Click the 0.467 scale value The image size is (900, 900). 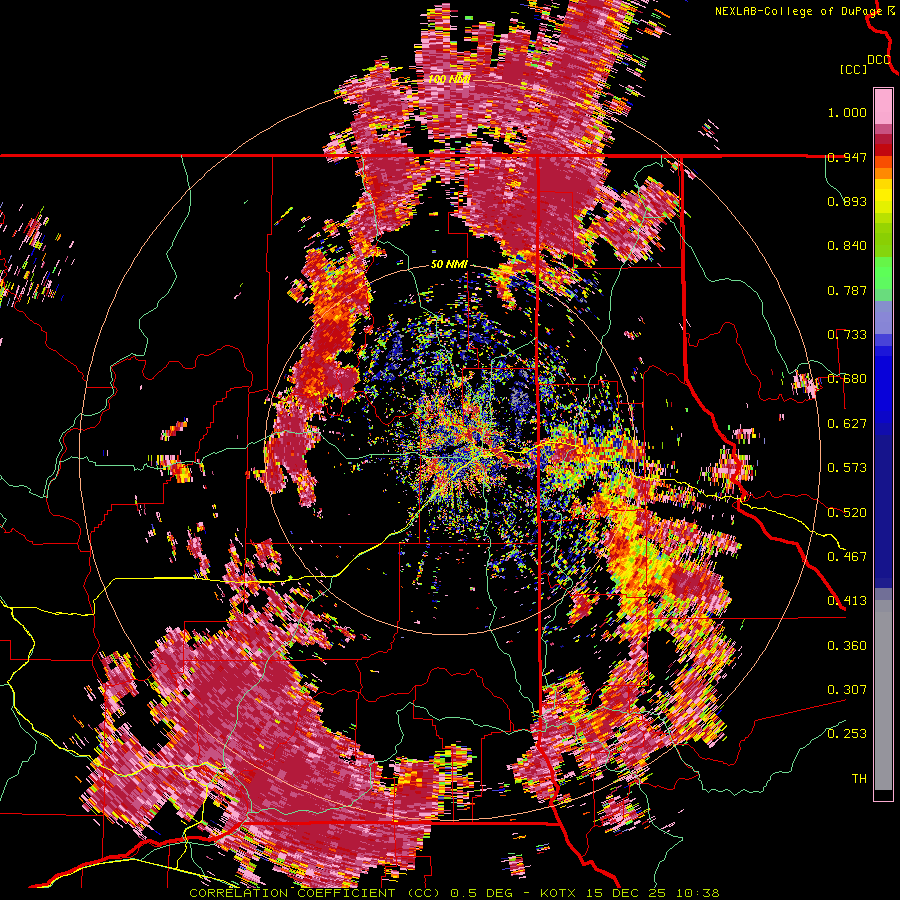pyautogui.click(x=847, y=557)
